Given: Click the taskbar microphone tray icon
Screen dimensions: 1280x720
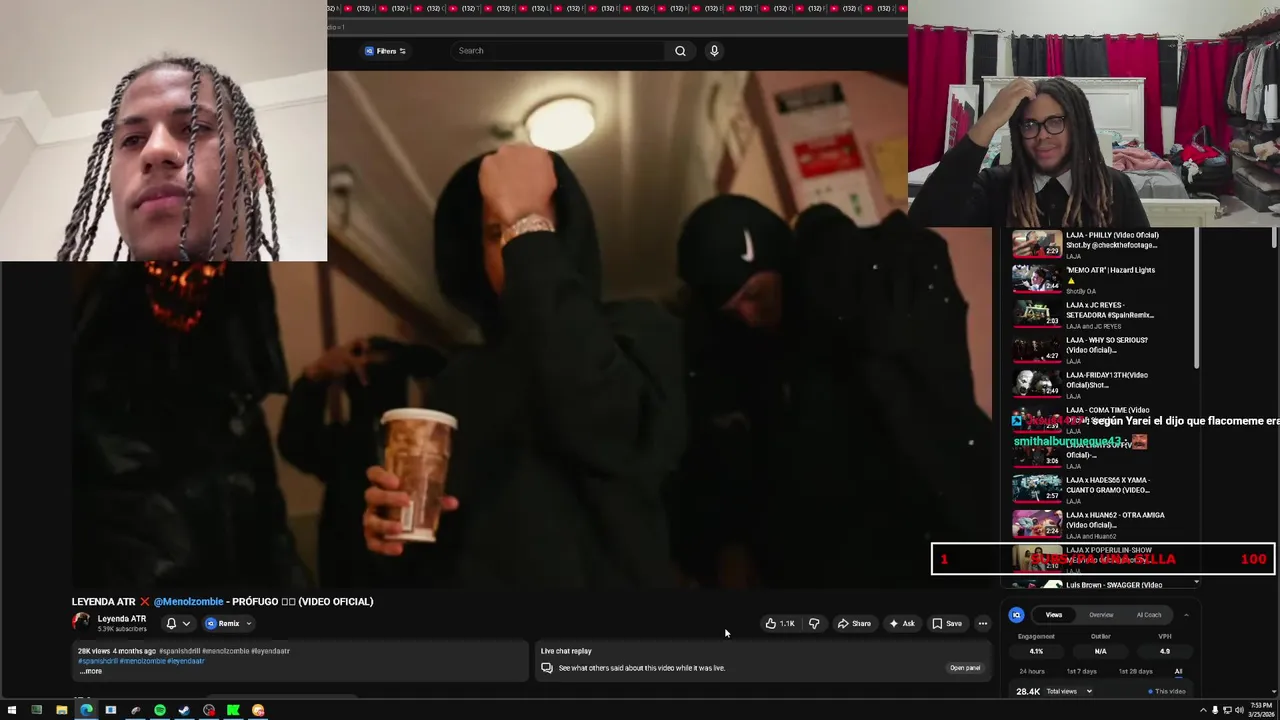Looking at the screenshot, I should (x=1215, y=710).
